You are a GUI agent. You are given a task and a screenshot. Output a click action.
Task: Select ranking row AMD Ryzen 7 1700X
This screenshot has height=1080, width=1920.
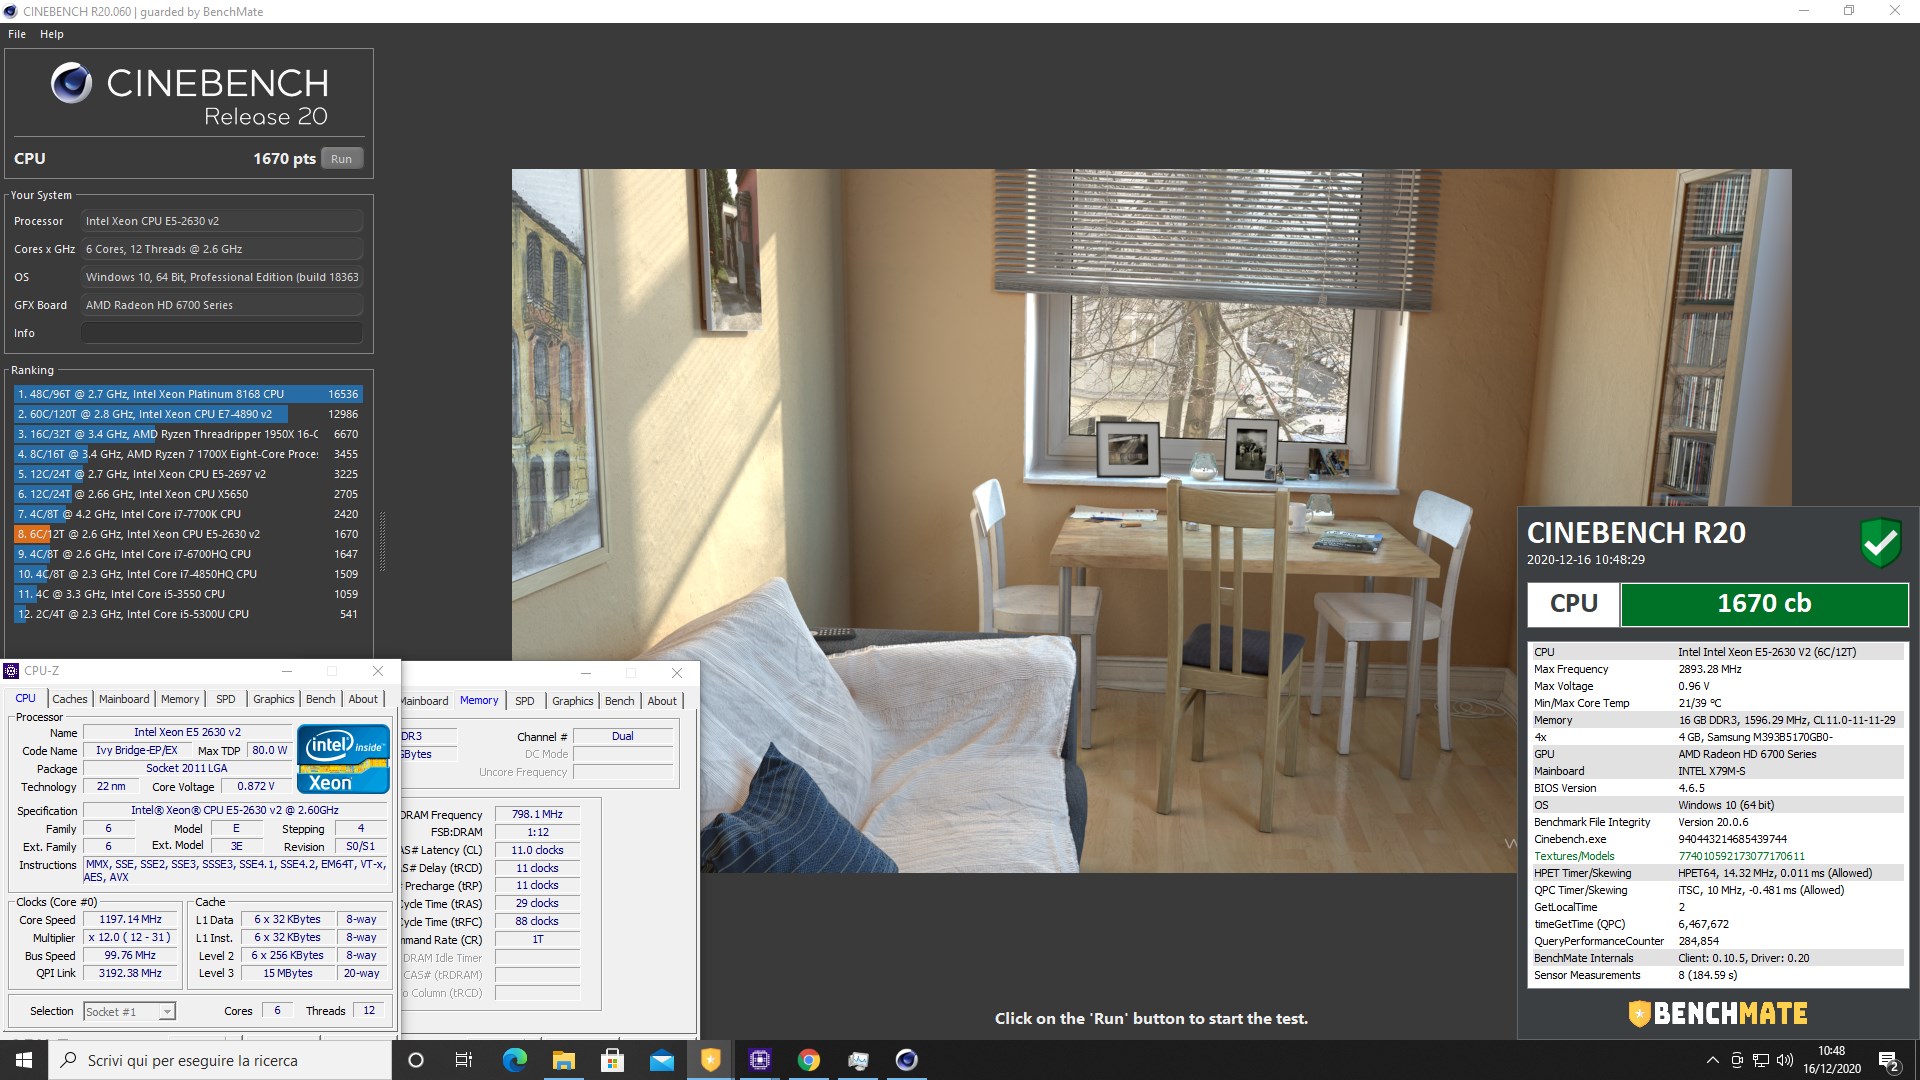pyautogui.click(x=188, y=454)
